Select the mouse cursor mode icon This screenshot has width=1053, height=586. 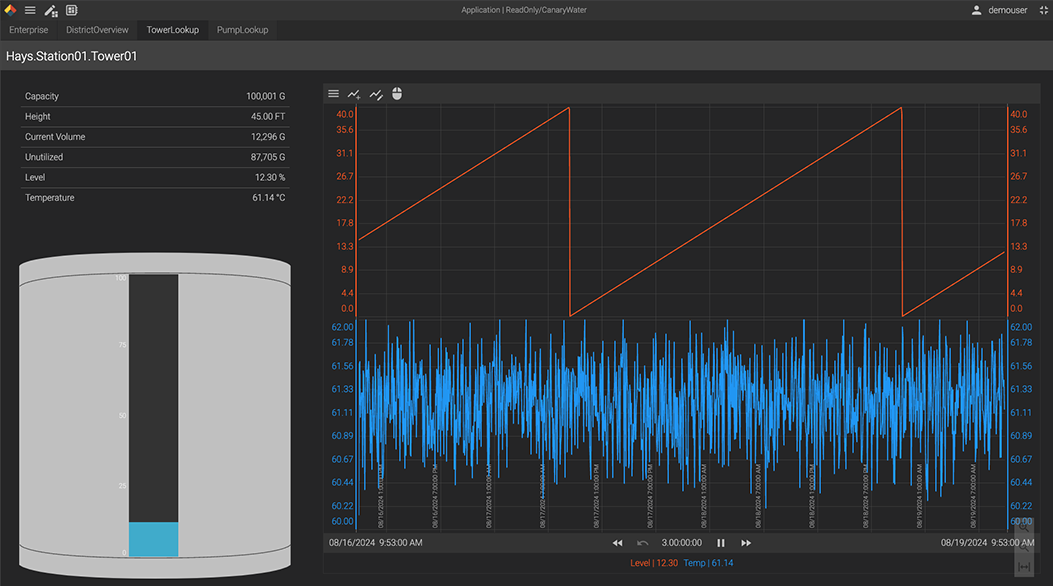(x=397, y=94)
